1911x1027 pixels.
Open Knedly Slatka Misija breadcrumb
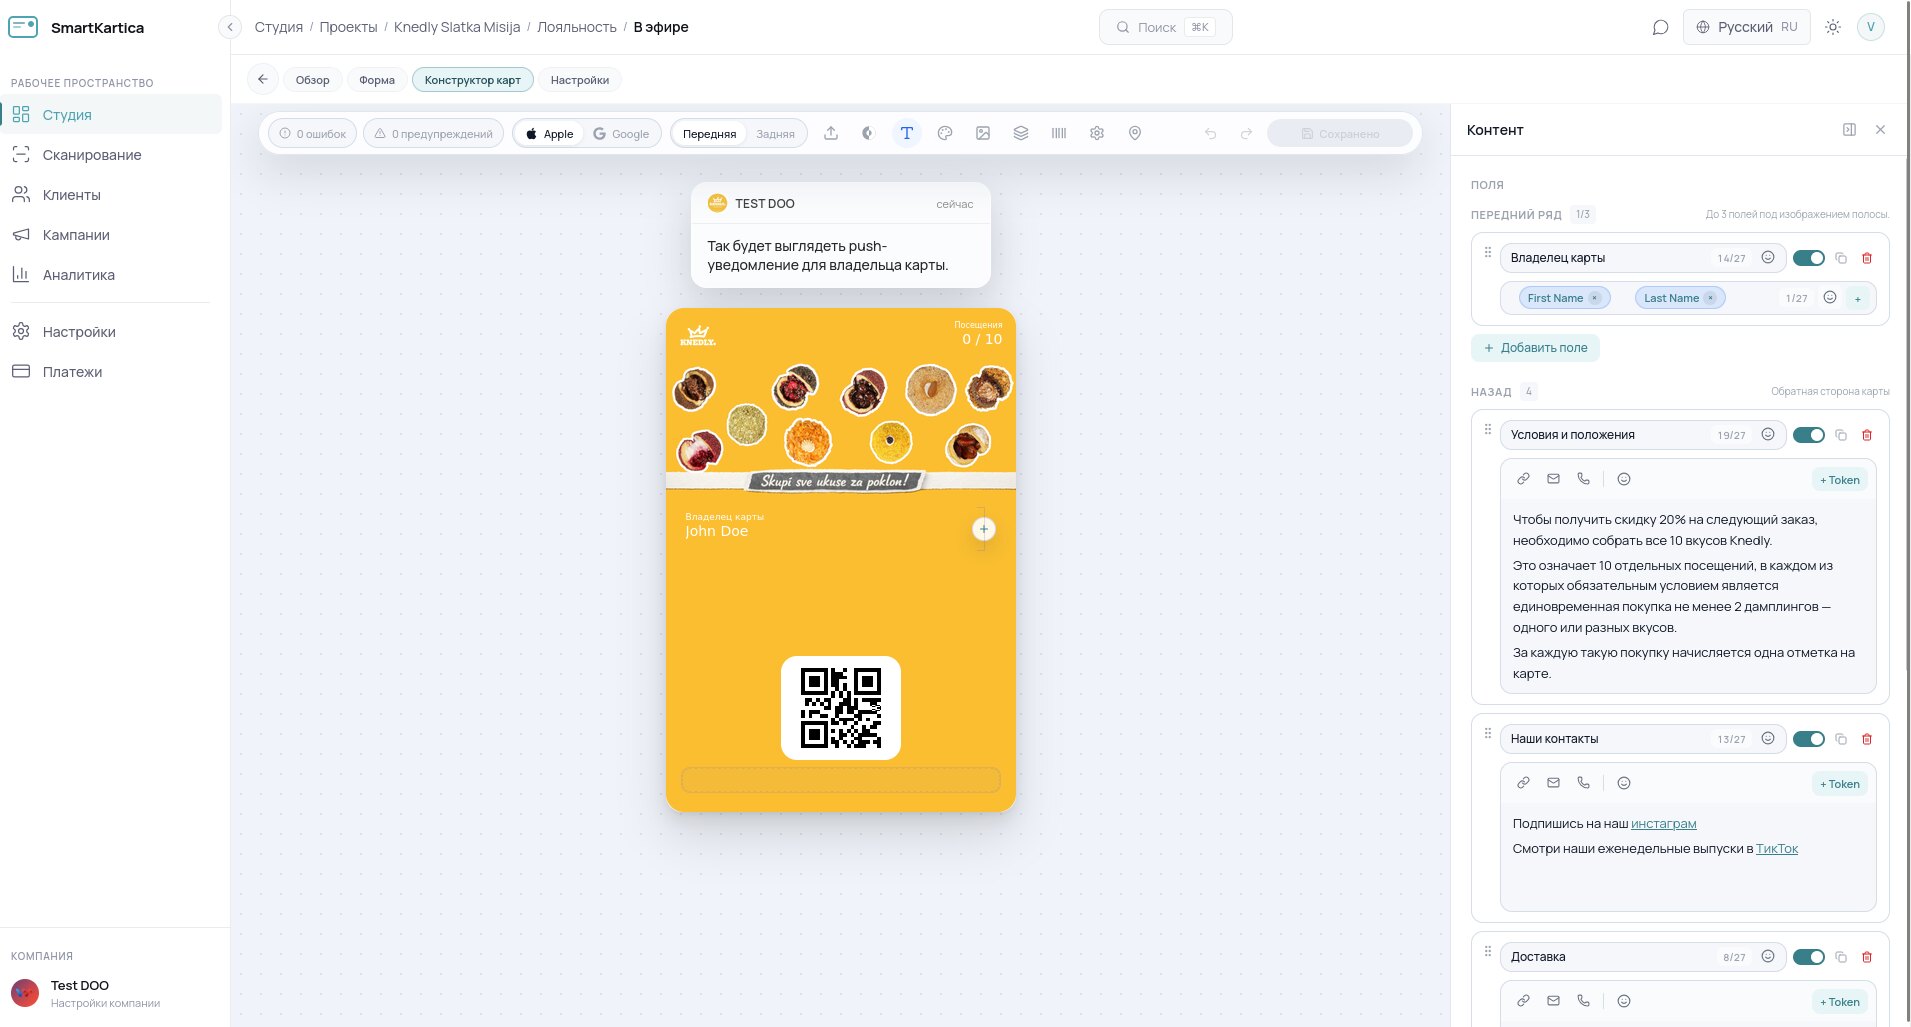[457, 27]
